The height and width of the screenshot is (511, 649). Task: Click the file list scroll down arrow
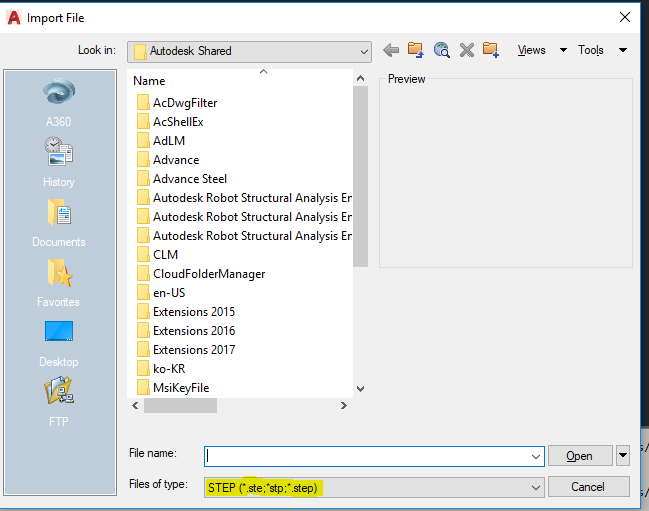pos(361,389)
